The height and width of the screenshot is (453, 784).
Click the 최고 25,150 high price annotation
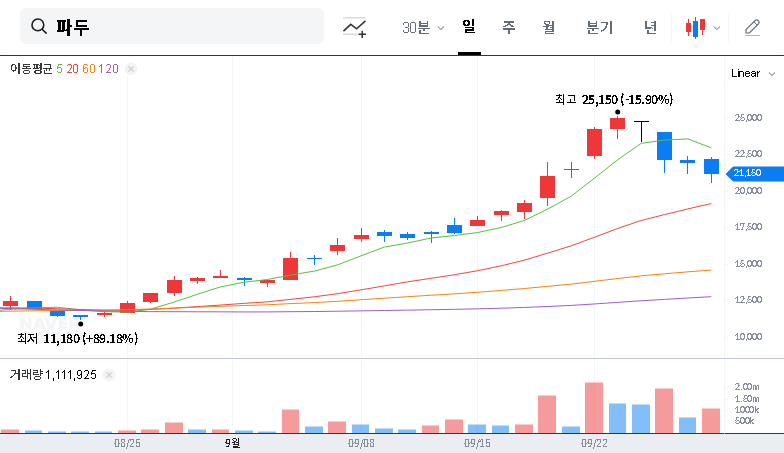(x=614, y=100)
